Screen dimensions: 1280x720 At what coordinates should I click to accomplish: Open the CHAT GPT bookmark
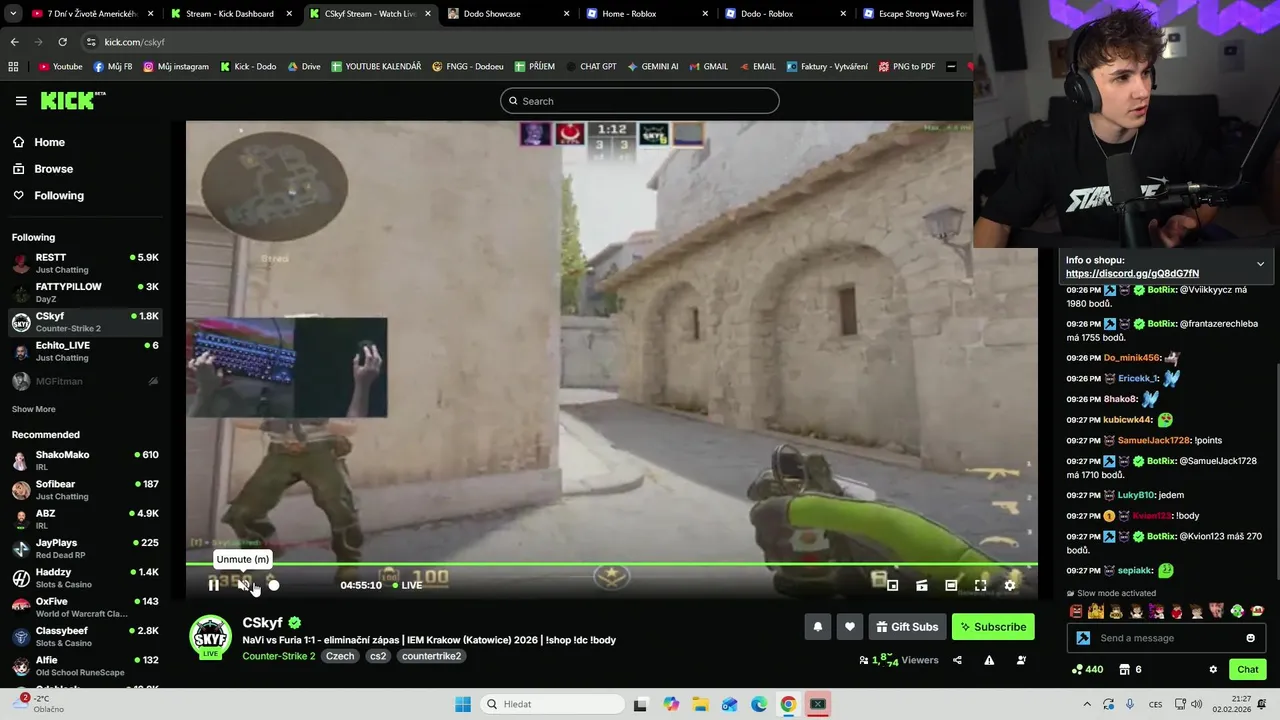[x=591, y=67]
